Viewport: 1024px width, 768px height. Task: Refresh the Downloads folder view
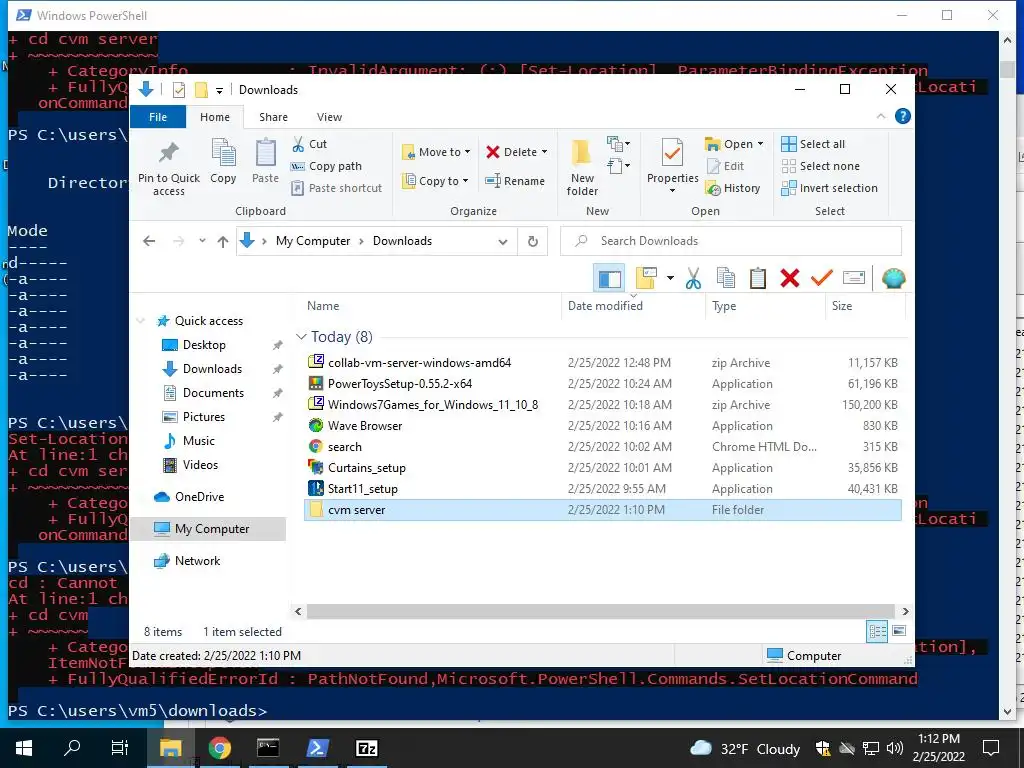click(x=533, y=242)
